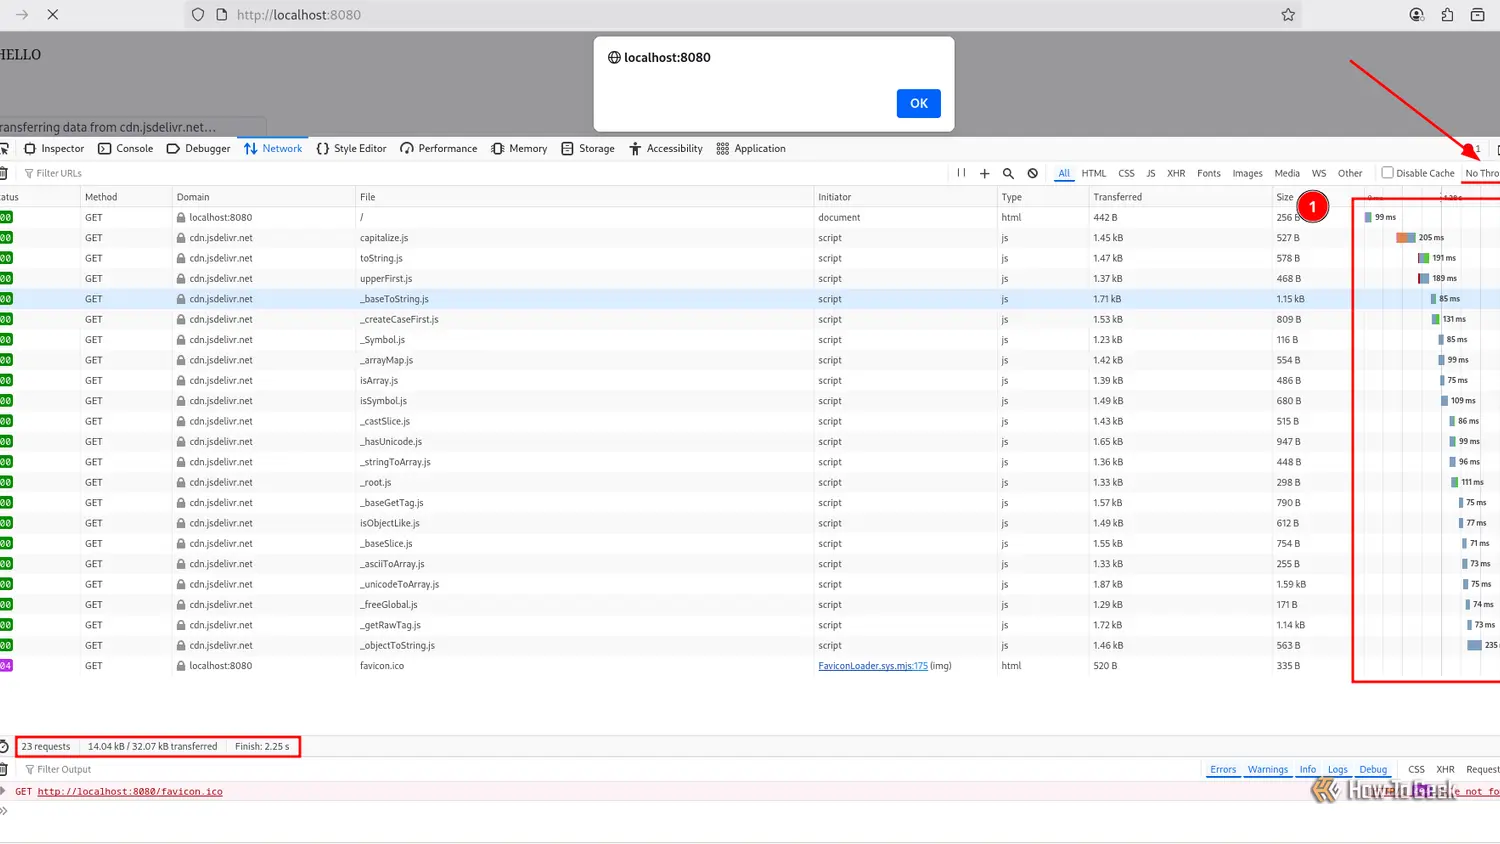Open the Firefox account icon
The width and height of the screenshot is (1500, 844).
coord(1416,15)
